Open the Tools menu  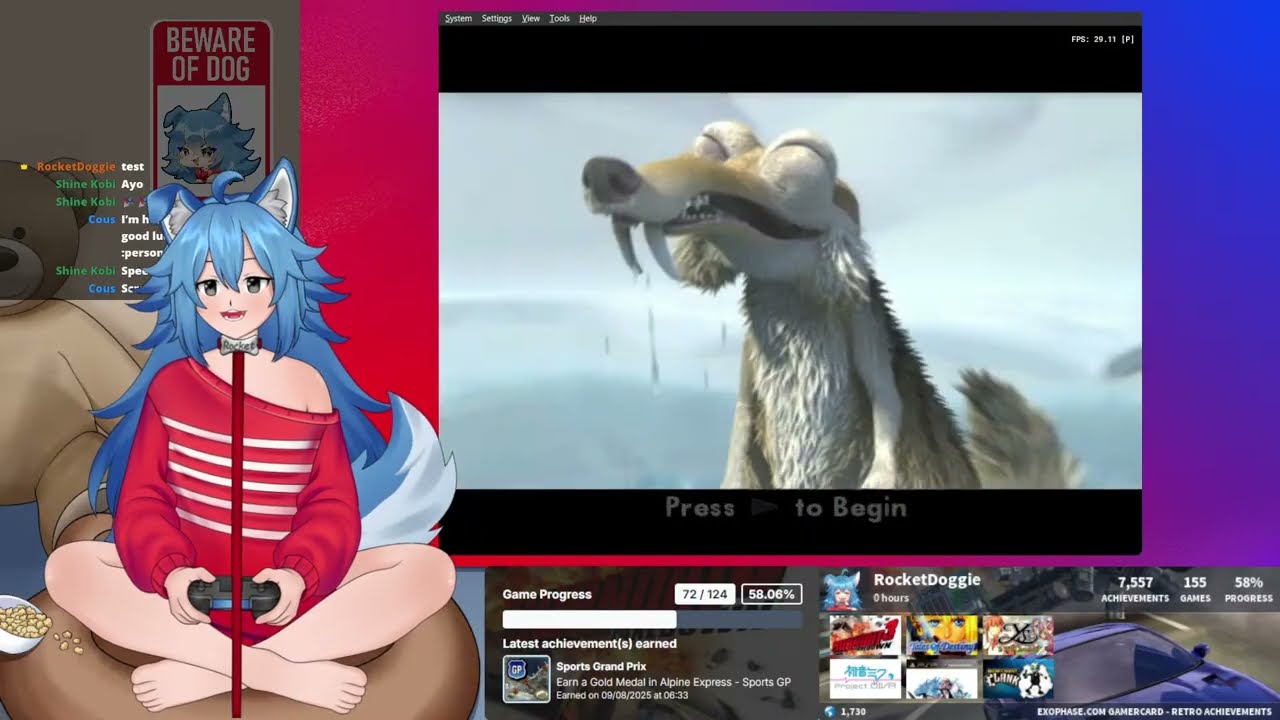pyautogui.click(x=559, y=18)
